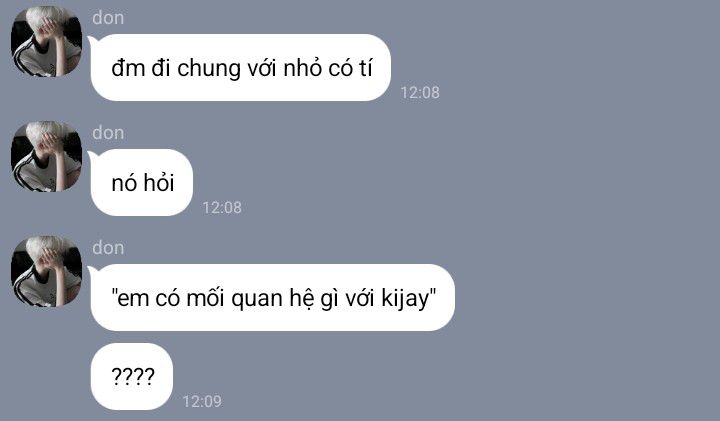Screen dimensions: 720x421
Task: Select the "em có mối quan hệ gì" bubble
Action: click(273, 298)
